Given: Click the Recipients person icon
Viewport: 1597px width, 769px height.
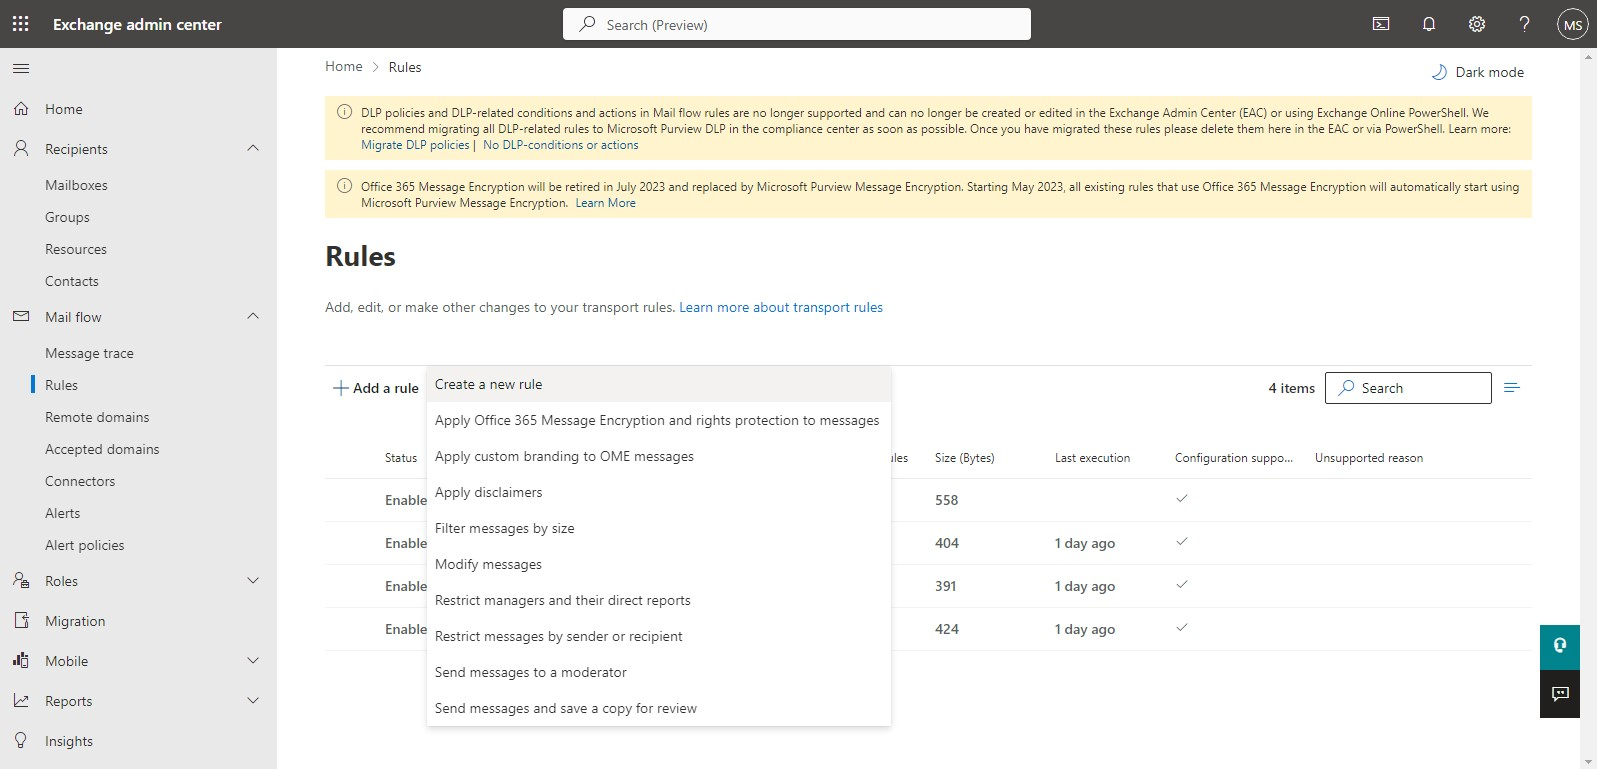Looking at the screenshot, I should tap(21, 148).
